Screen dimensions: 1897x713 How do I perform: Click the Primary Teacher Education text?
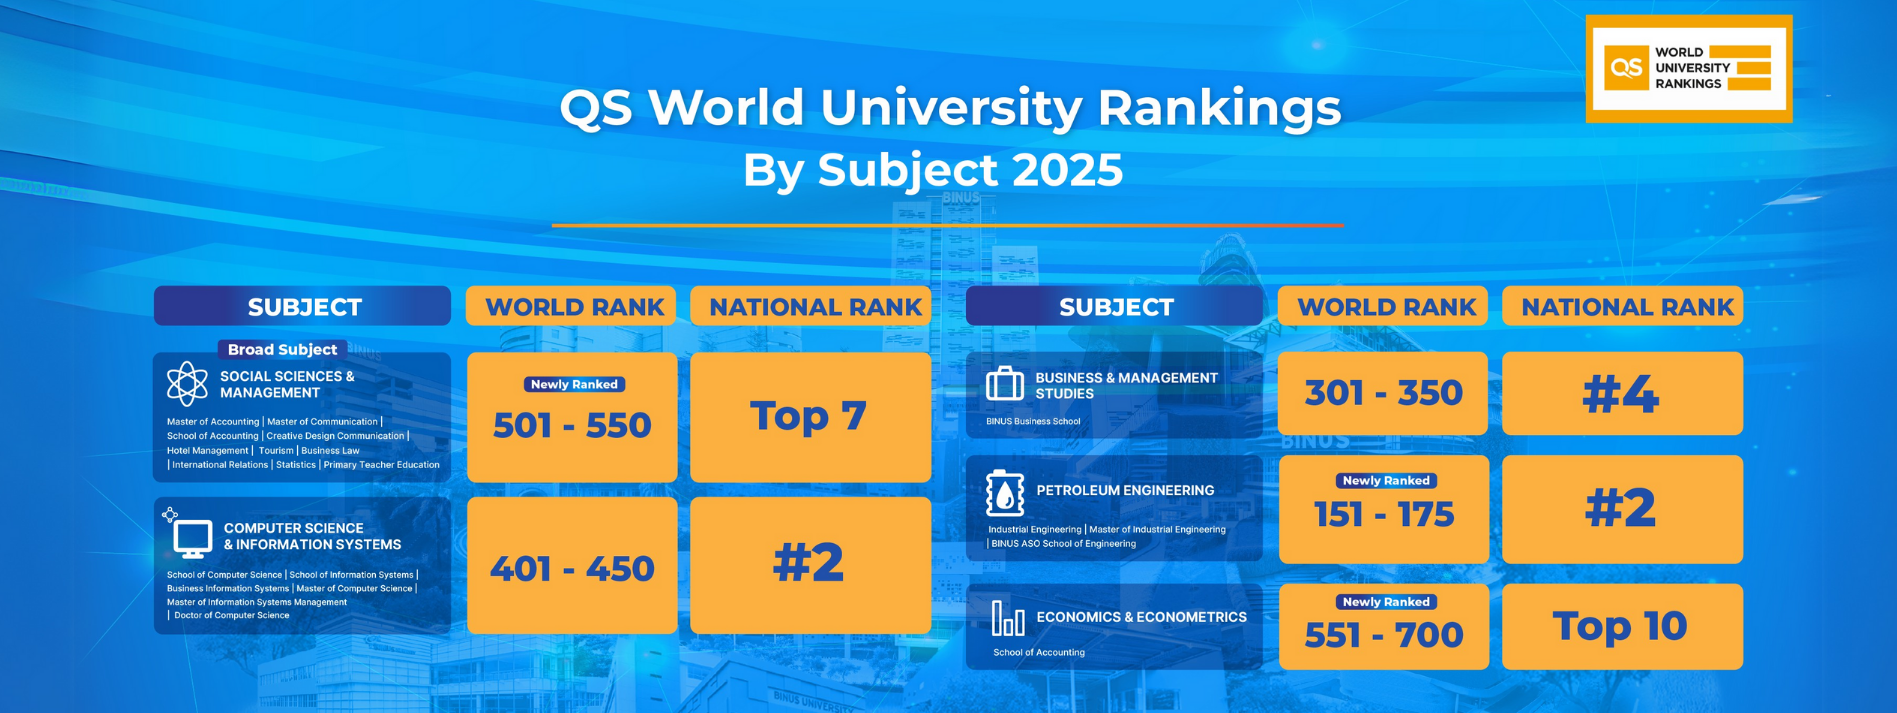click(381, 465)
